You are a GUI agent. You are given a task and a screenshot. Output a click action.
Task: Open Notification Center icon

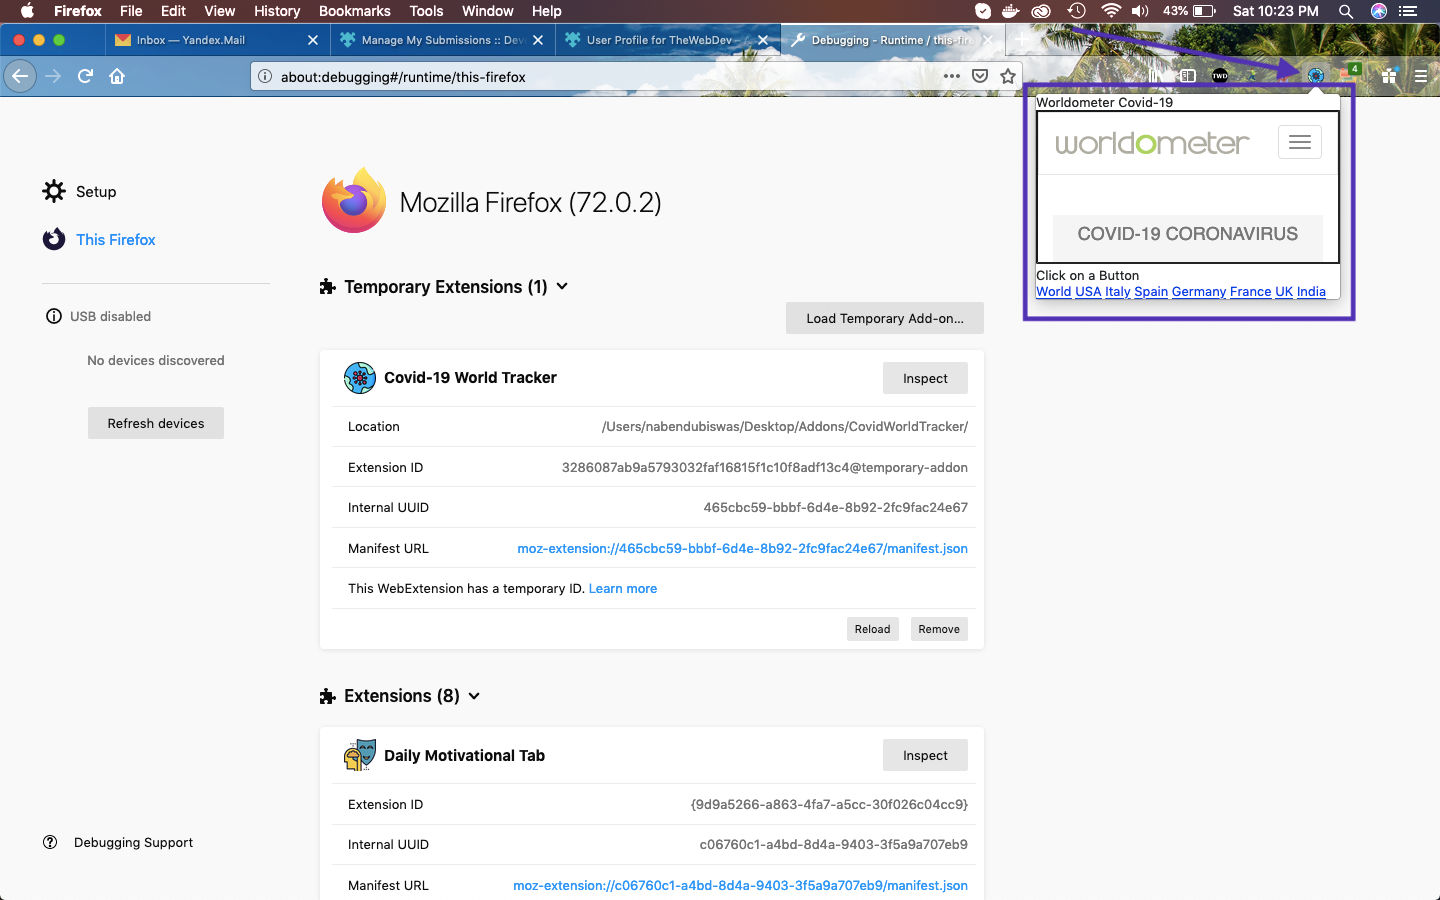[x=1408, y=11]
